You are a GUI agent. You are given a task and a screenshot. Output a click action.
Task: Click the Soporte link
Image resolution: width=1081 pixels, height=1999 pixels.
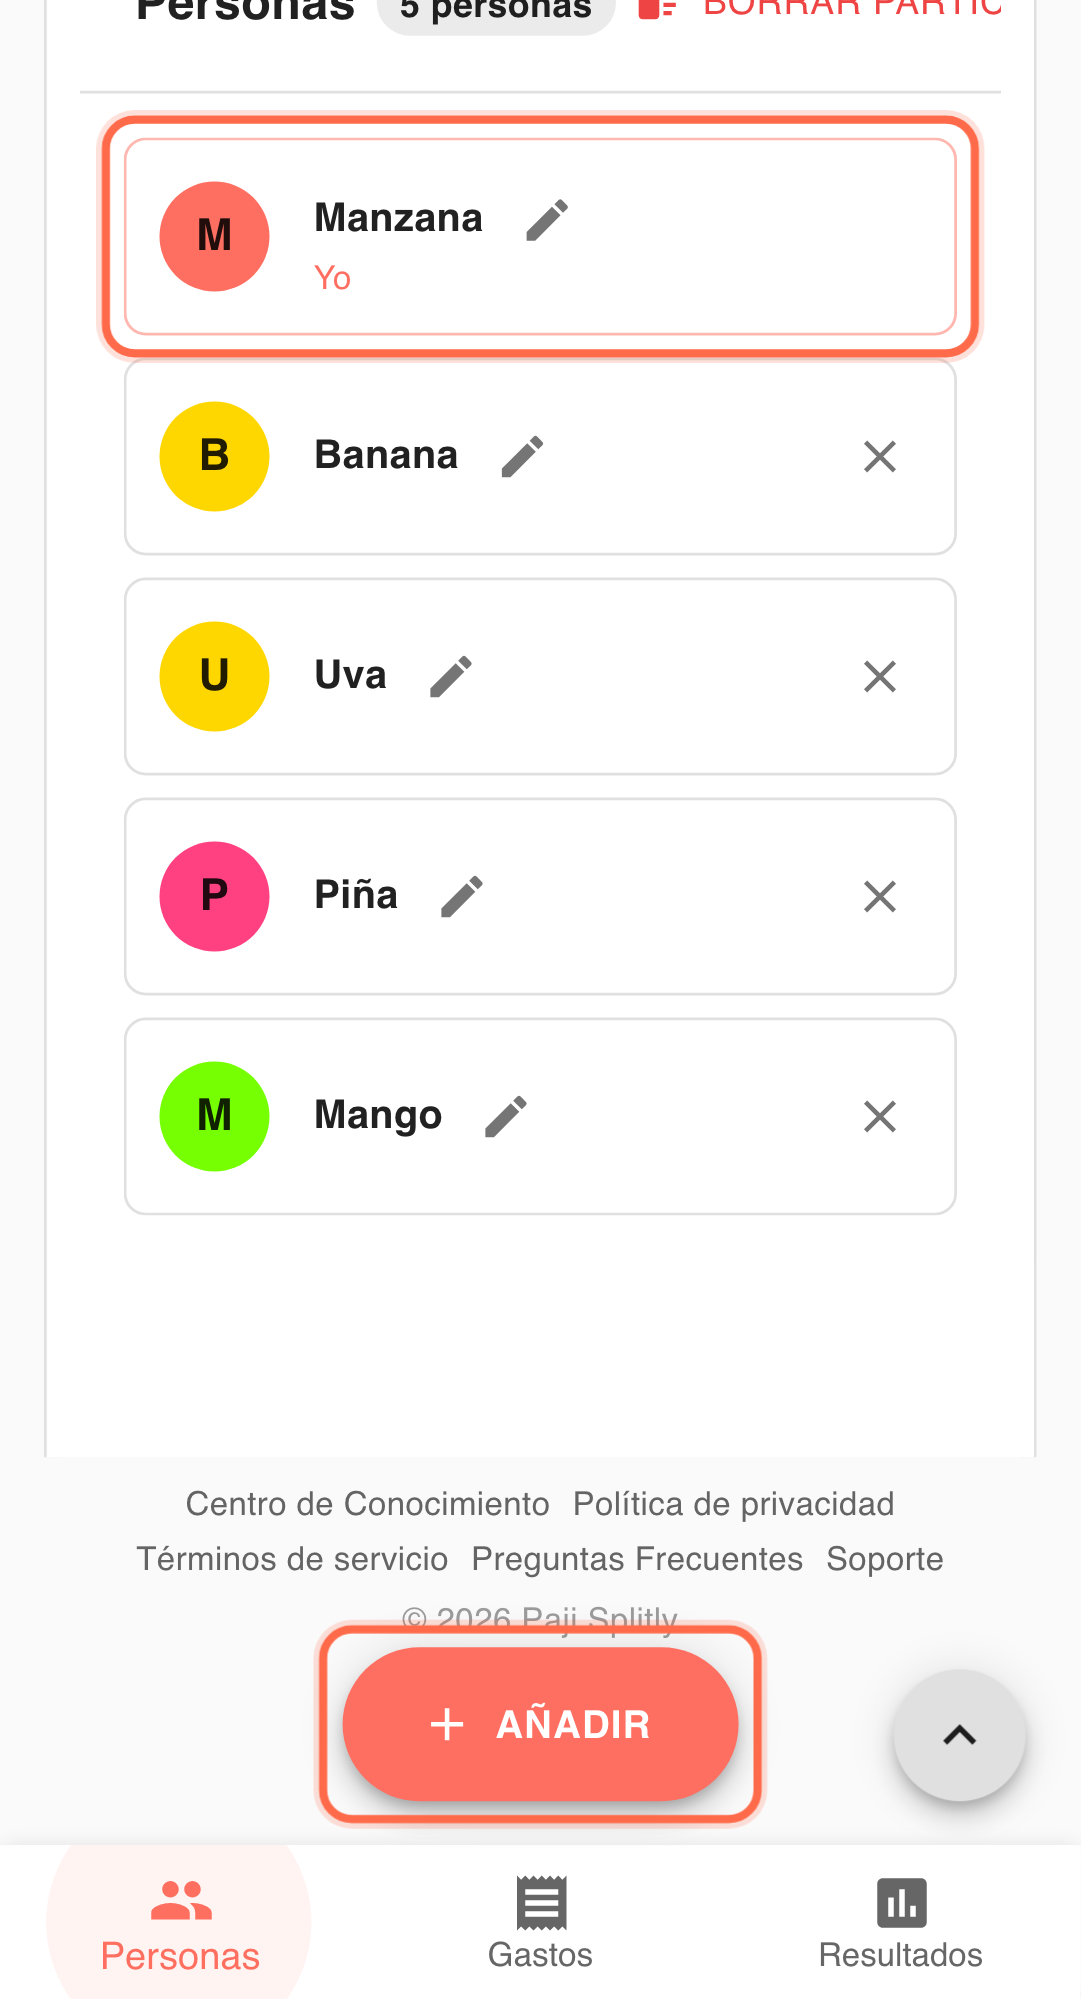pos(884,1559)
